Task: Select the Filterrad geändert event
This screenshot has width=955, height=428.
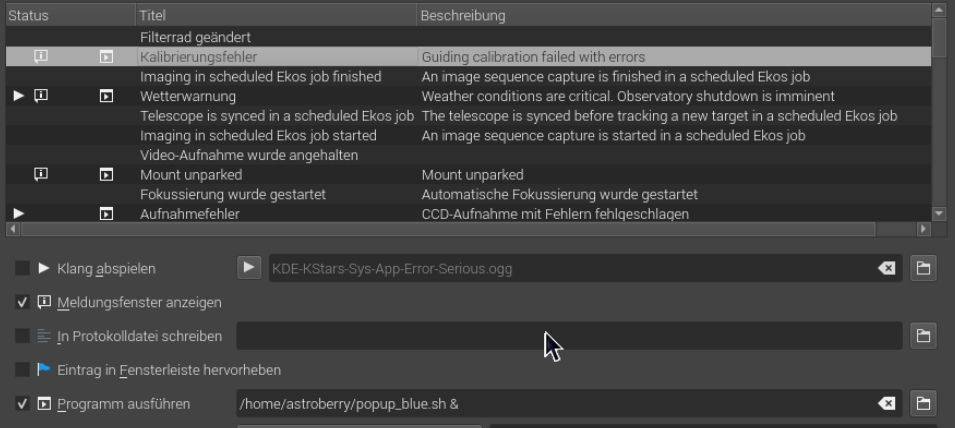Action: point(468,37)
